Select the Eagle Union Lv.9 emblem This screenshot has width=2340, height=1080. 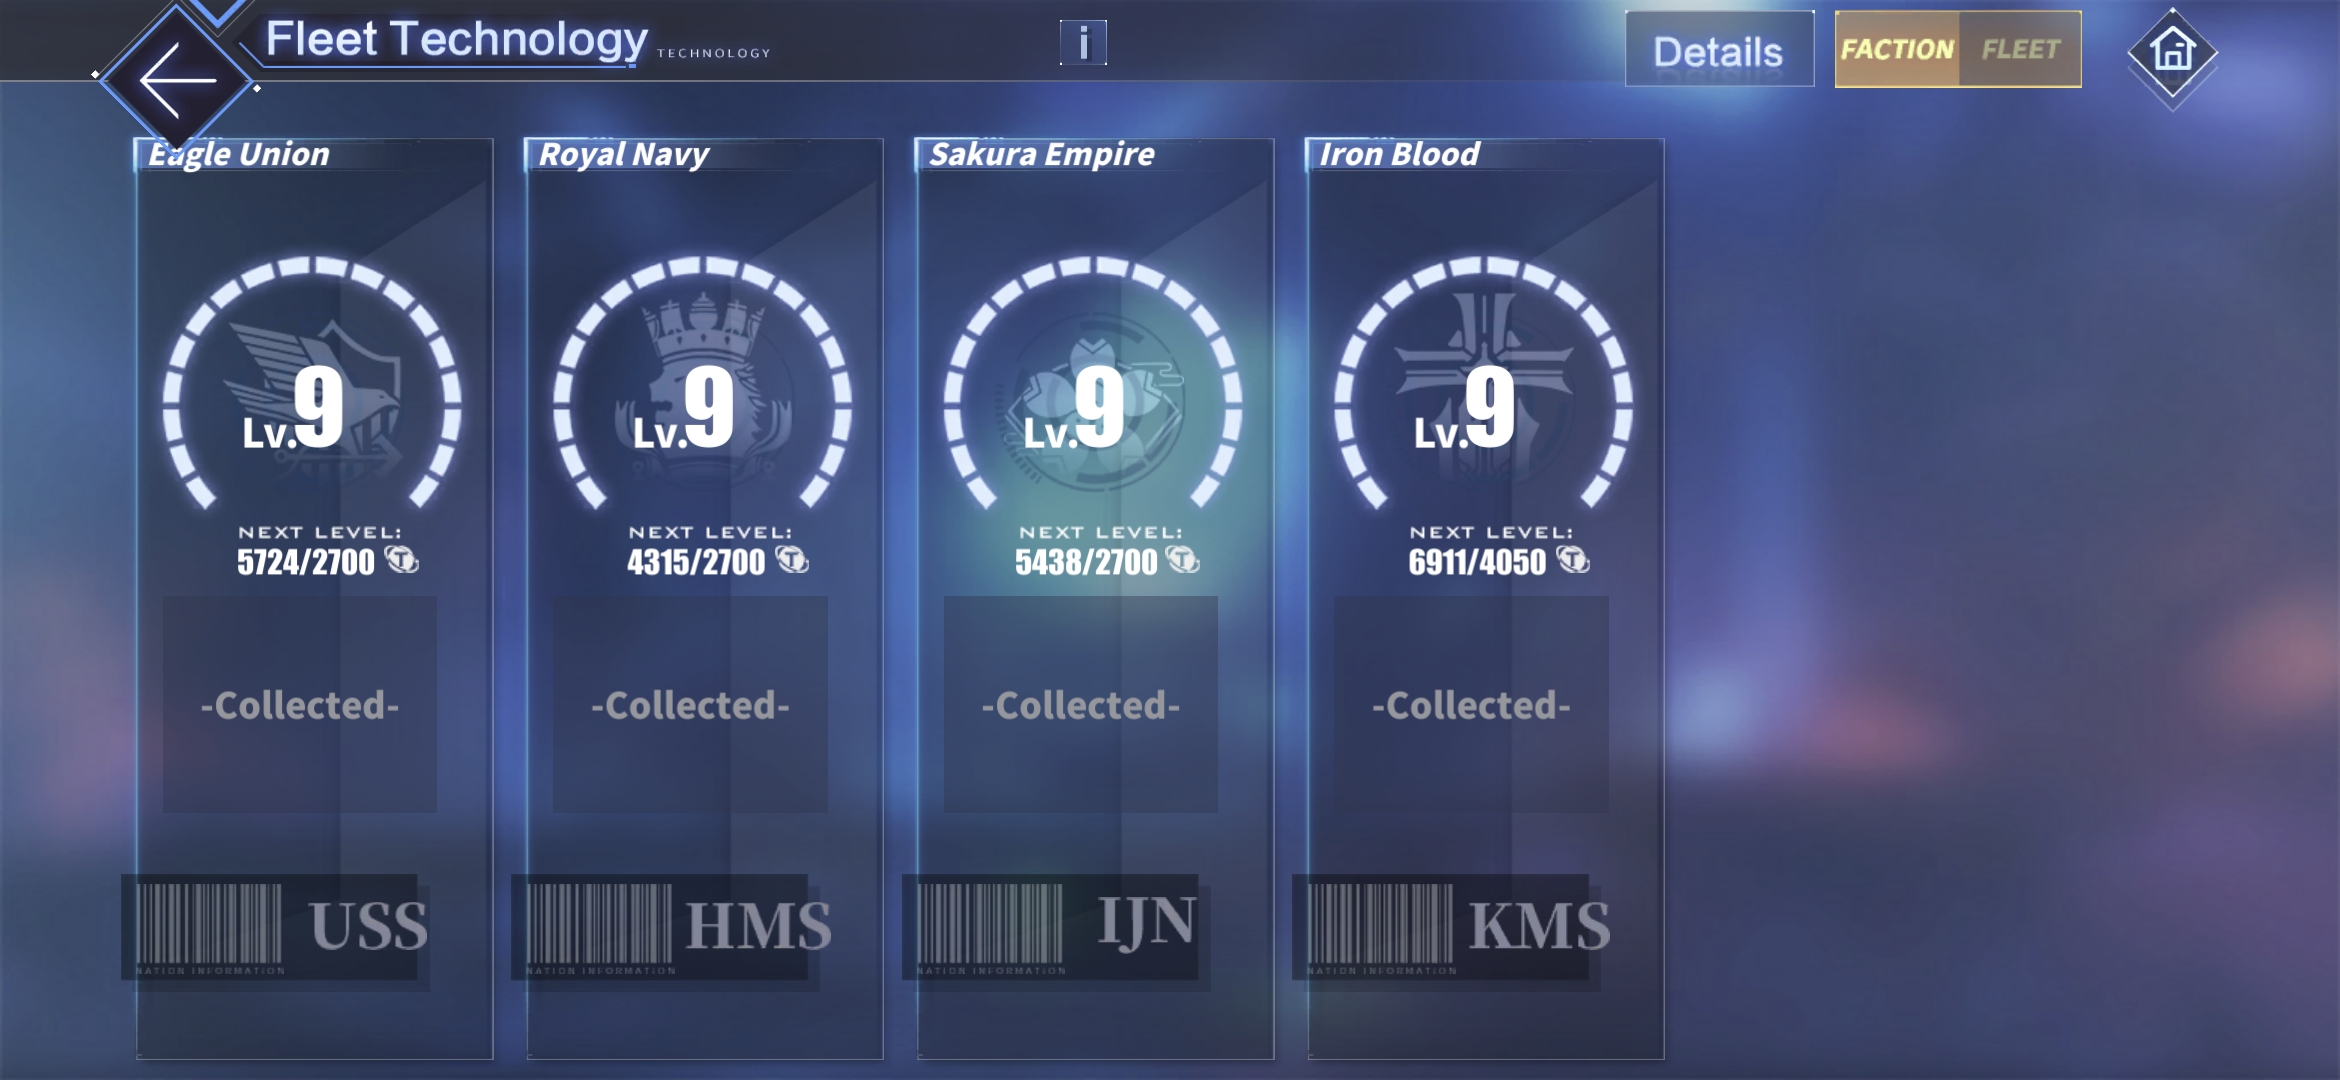coord(313,384)
